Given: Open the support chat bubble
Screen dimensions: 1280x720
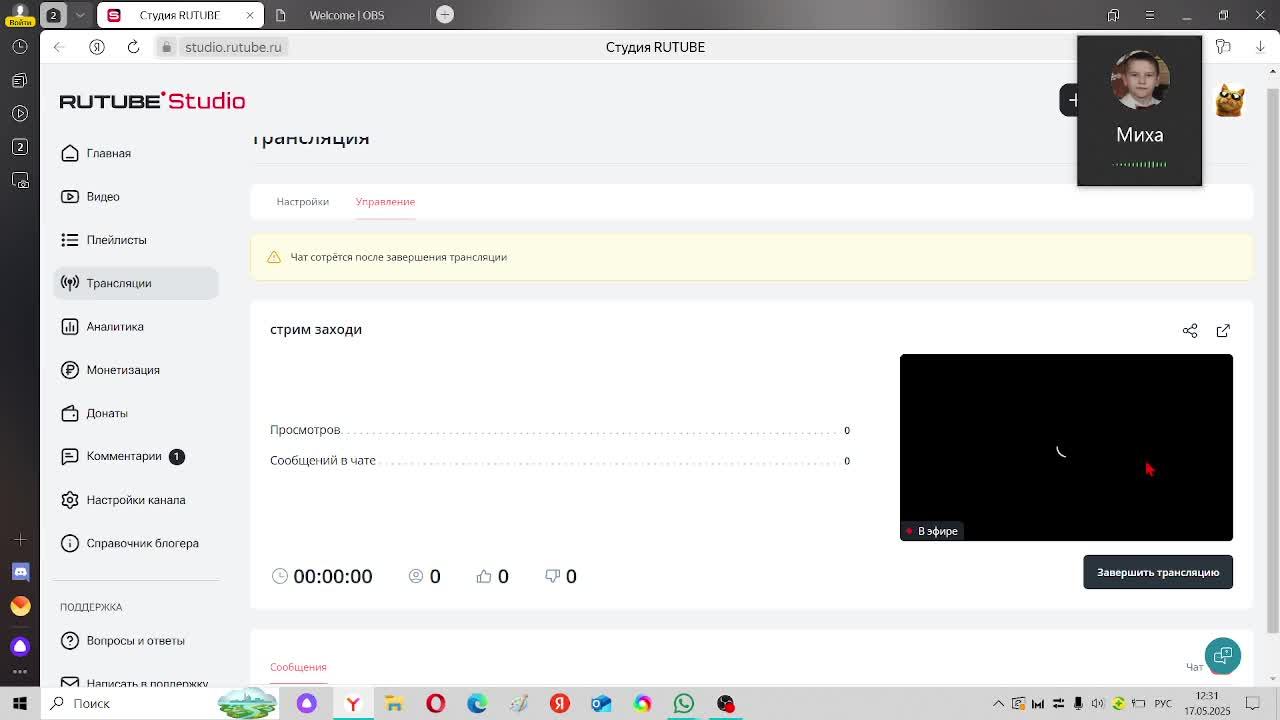Looking at the screenshot, I should [x=1222, y=656].
